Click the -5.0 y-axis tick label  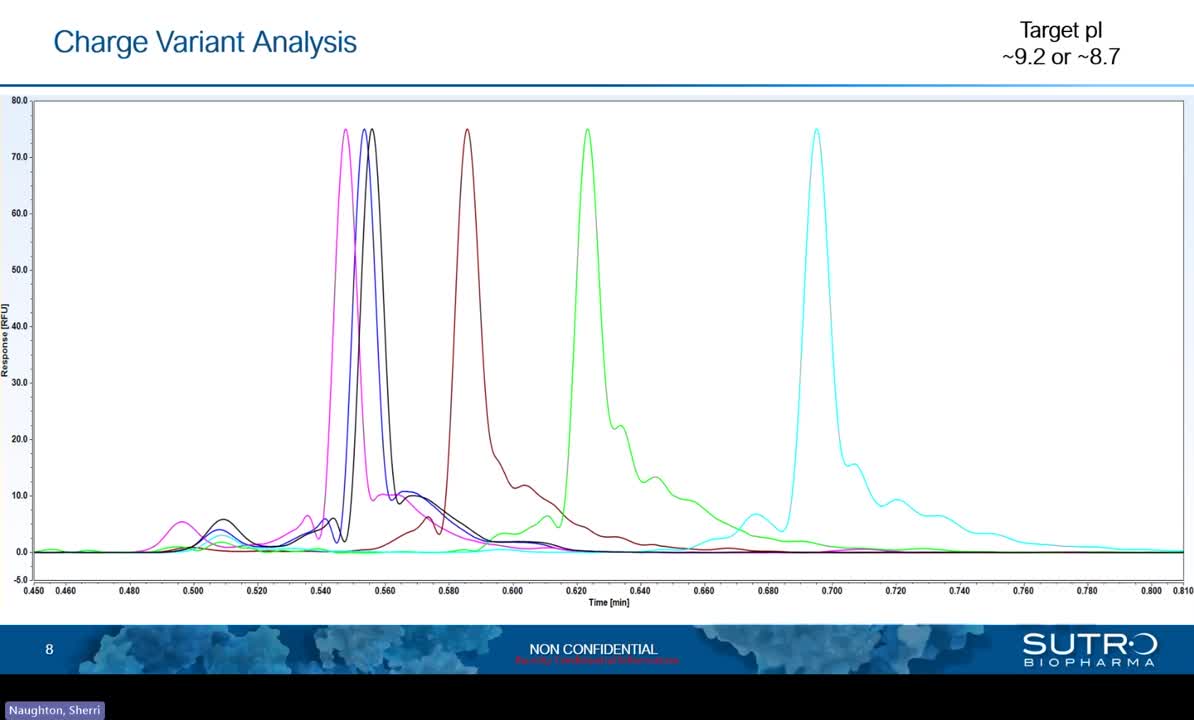(x=19, y=580)
